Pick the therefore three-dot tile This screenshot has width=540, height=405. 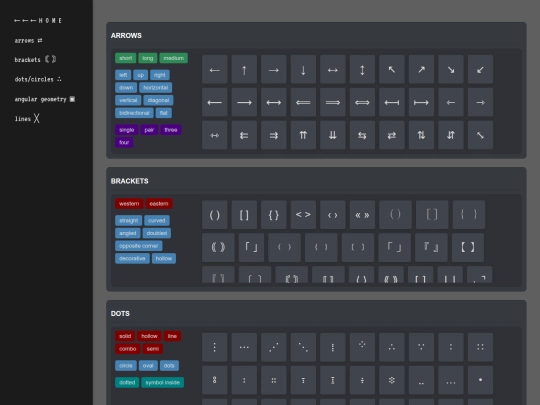tap(392, 347)
